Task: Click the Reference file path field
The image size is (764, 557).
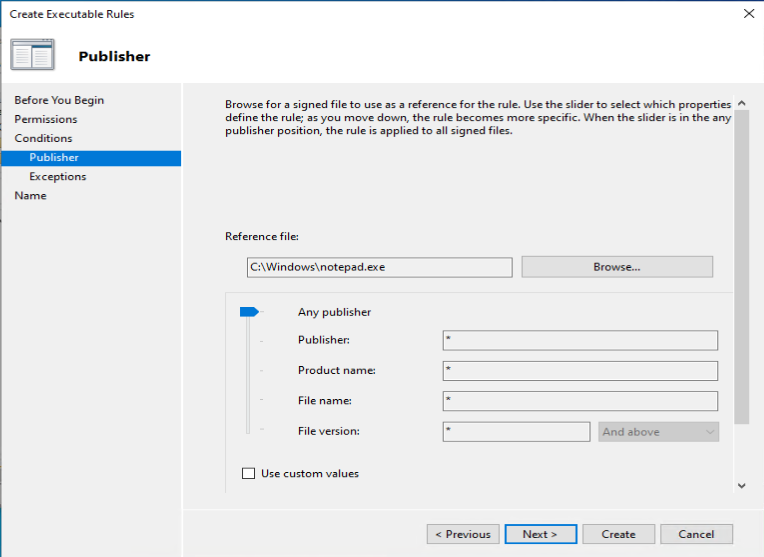Action: (x=380, y=267)
